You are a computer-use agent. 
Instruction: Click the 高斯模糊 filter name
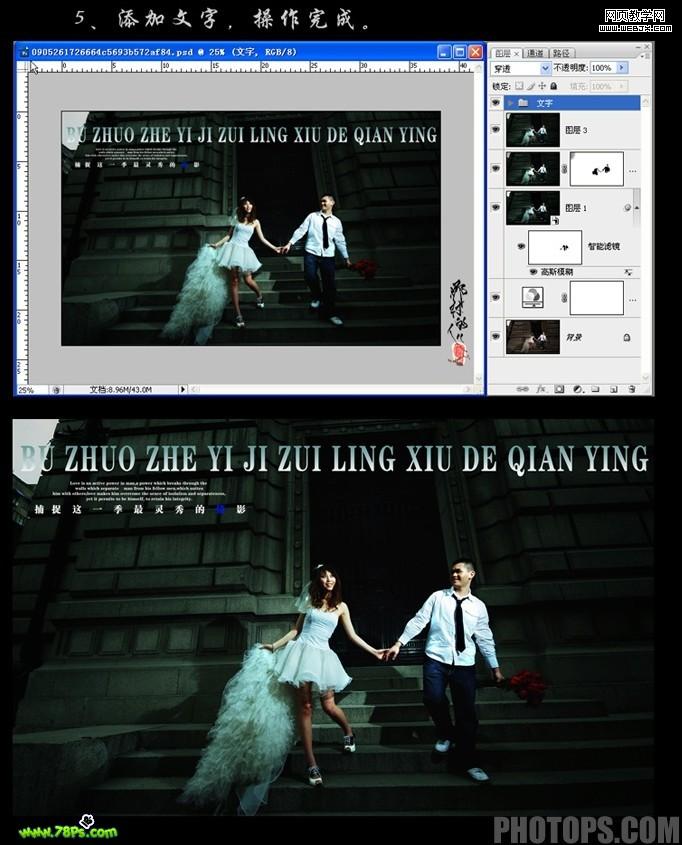[556, 272]
